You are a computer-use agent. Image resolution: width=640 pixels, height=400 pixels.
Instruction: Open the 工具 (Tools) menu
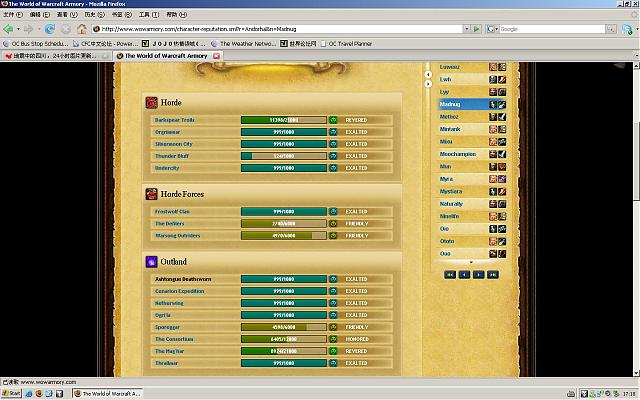pos(149,15)
